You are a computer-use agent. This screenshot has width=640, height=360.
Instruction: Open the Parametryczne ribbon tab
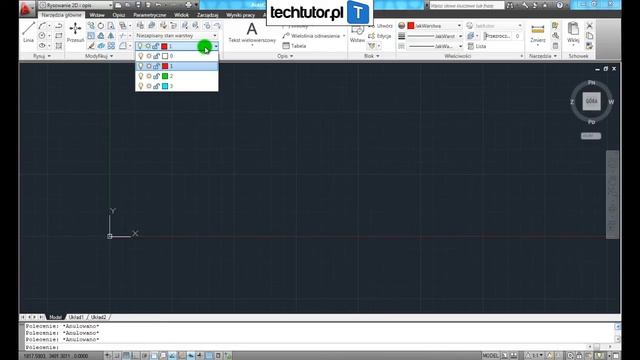click(x=150, y=15)
